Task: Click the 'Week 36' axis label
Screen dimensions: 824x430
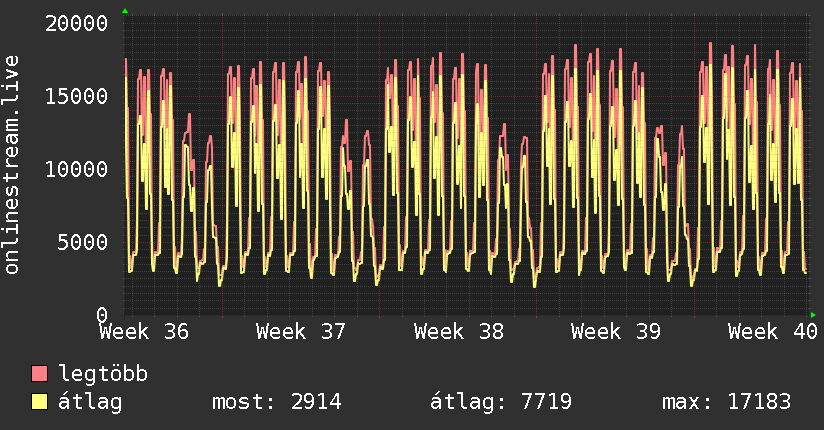Action: pyautogui.click(x=144, y=332)
